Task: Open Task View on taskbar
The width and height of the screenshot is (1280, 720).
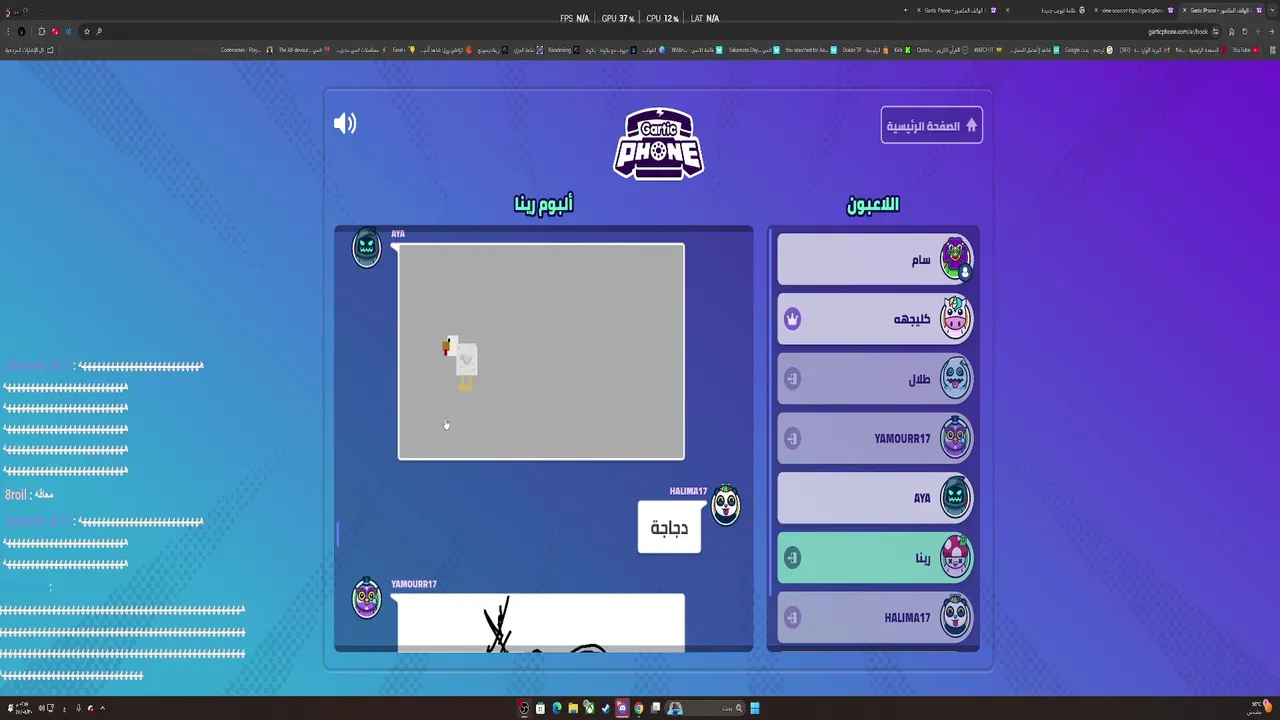Action: (656, 708)
